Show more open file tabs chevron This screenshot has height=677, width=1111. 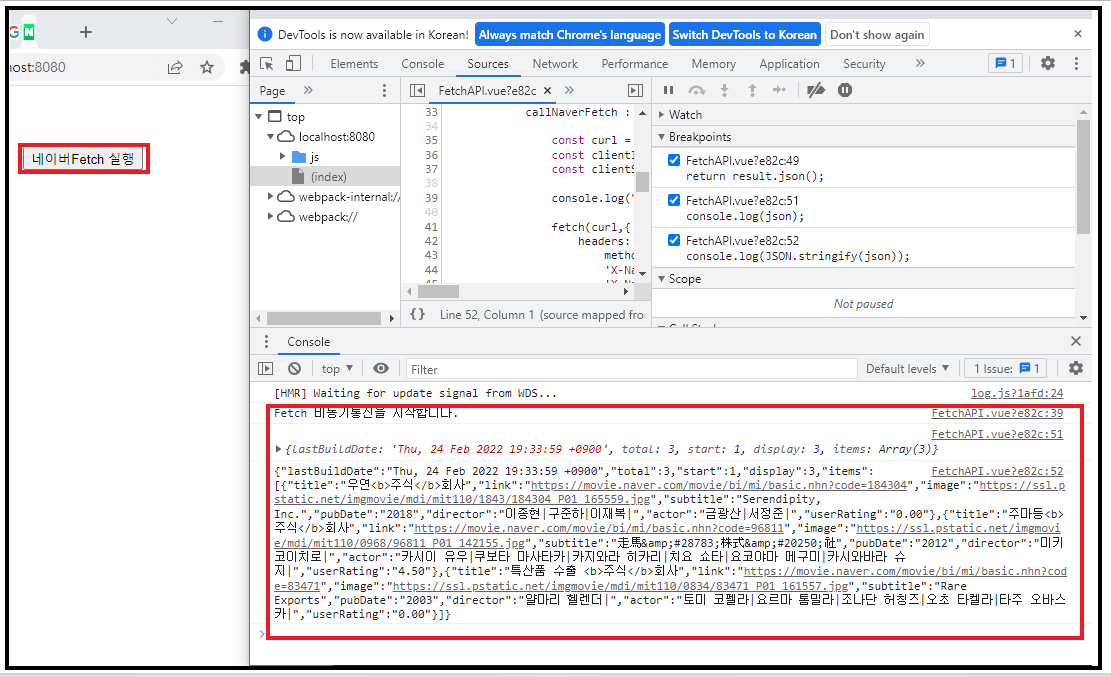[569, 90]
